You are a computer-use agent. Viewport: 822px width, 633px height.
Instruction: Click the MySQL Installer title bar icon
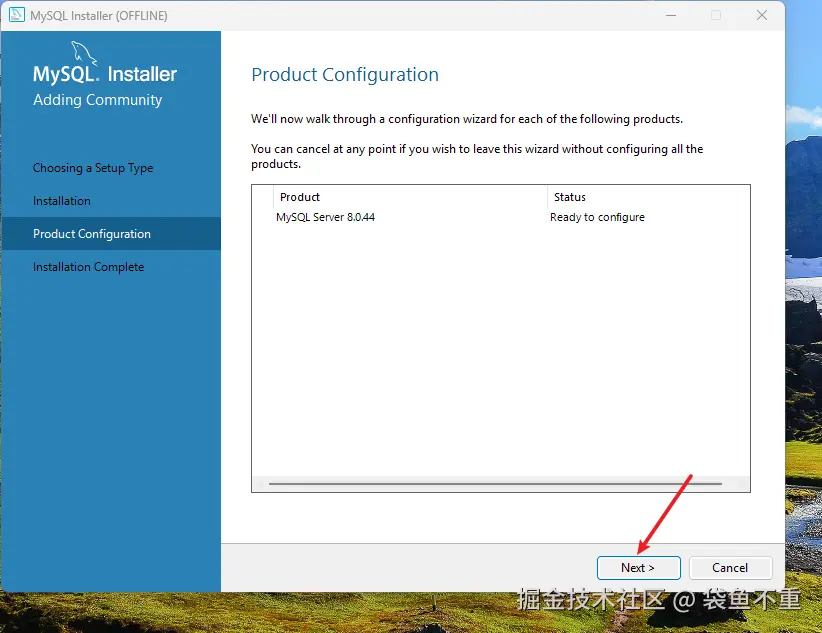tap(17, 15)
